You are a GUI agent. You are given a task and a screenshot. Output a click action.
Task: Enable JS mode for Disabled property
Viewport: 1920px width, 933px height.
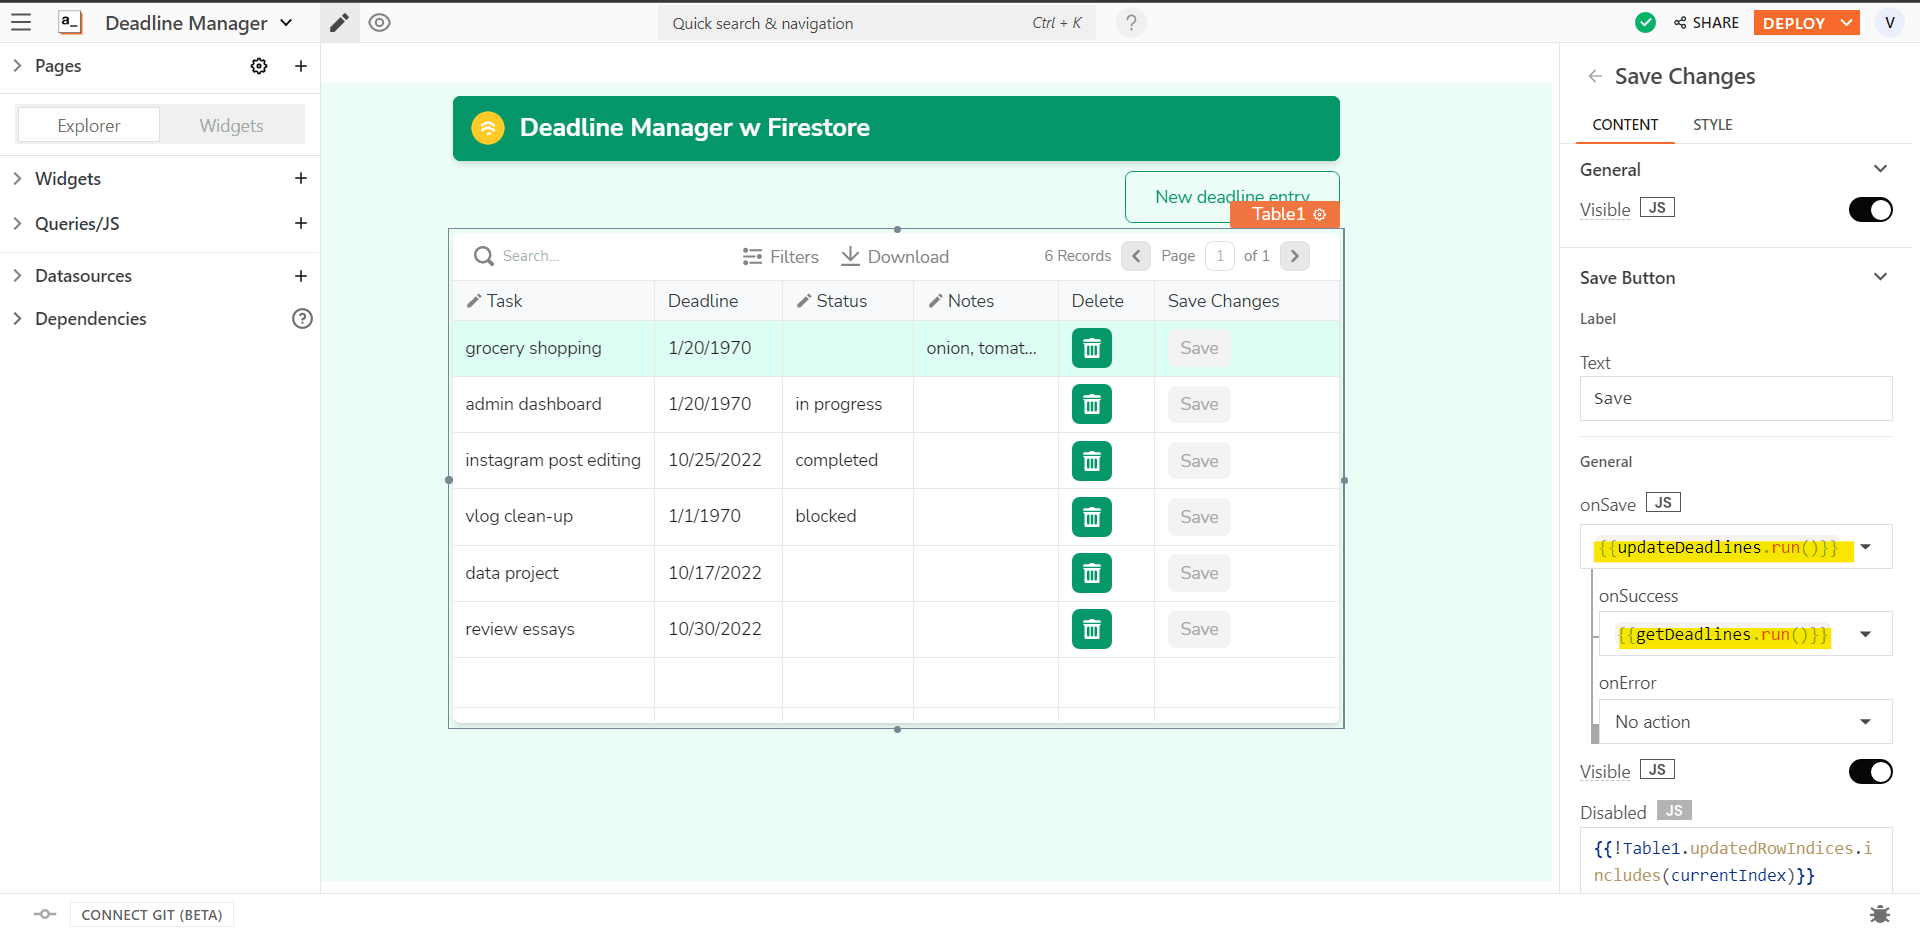[x=1673, y=811]
